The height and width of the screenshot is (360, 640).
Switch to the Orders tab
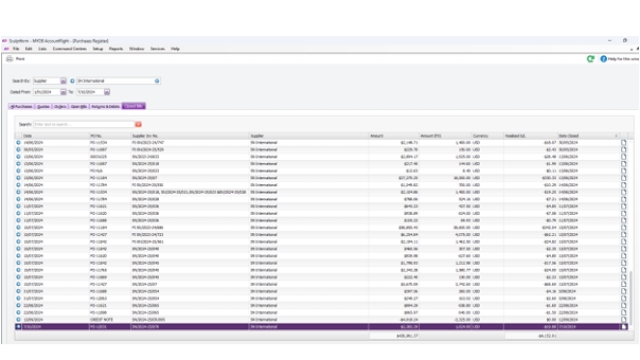(x=60, y=107)
